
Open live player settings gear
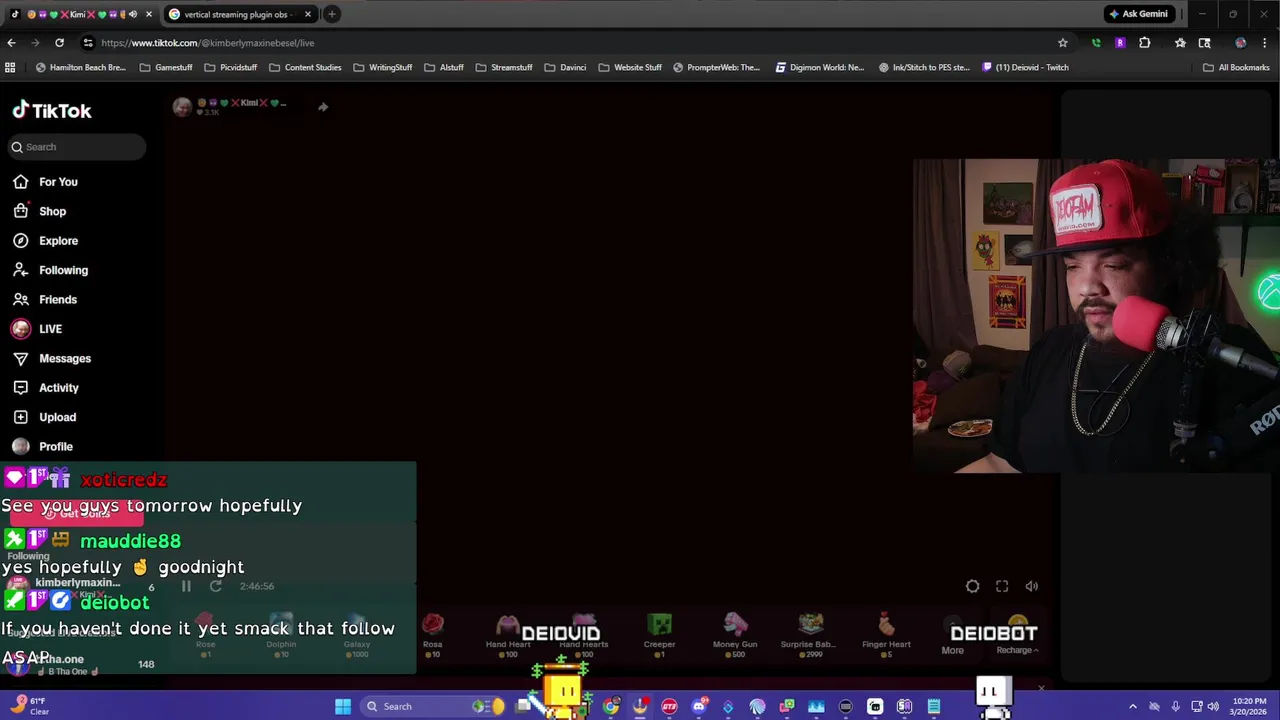(x=972, y=587)
